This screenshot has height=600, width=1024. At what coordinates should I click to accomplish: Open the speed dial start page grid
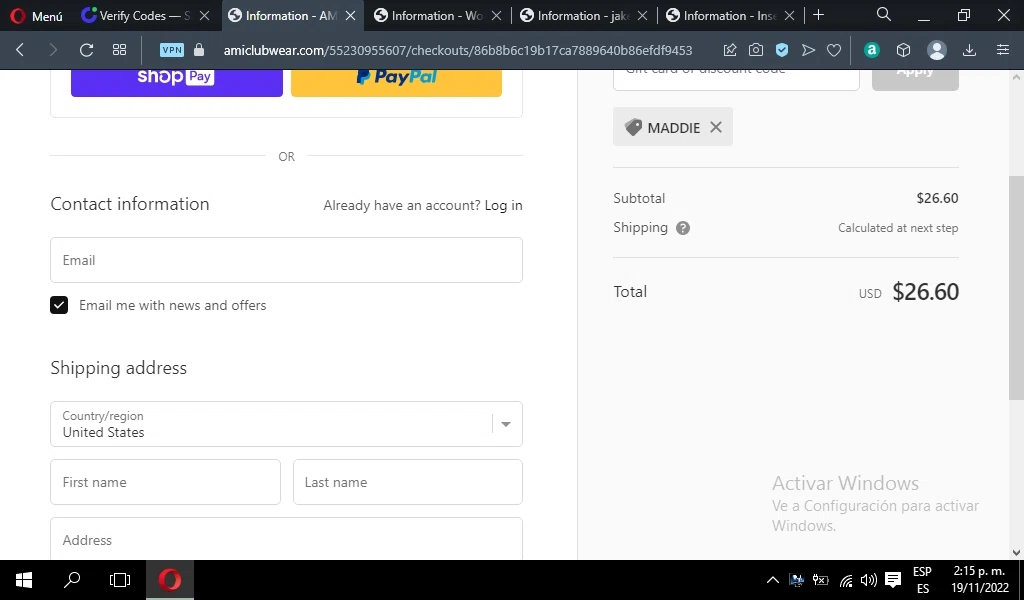(119, 50)
